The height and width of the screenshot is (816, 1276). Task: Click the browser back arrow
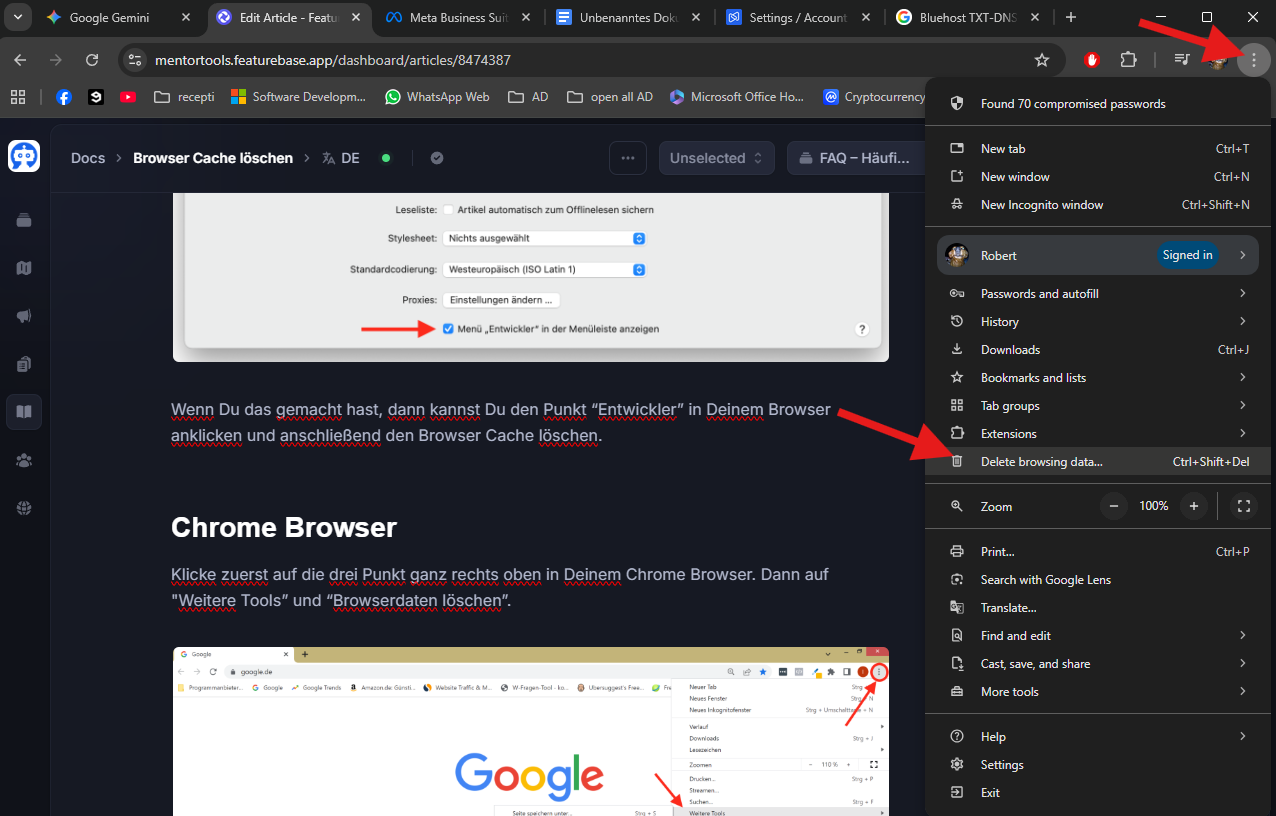20,60
